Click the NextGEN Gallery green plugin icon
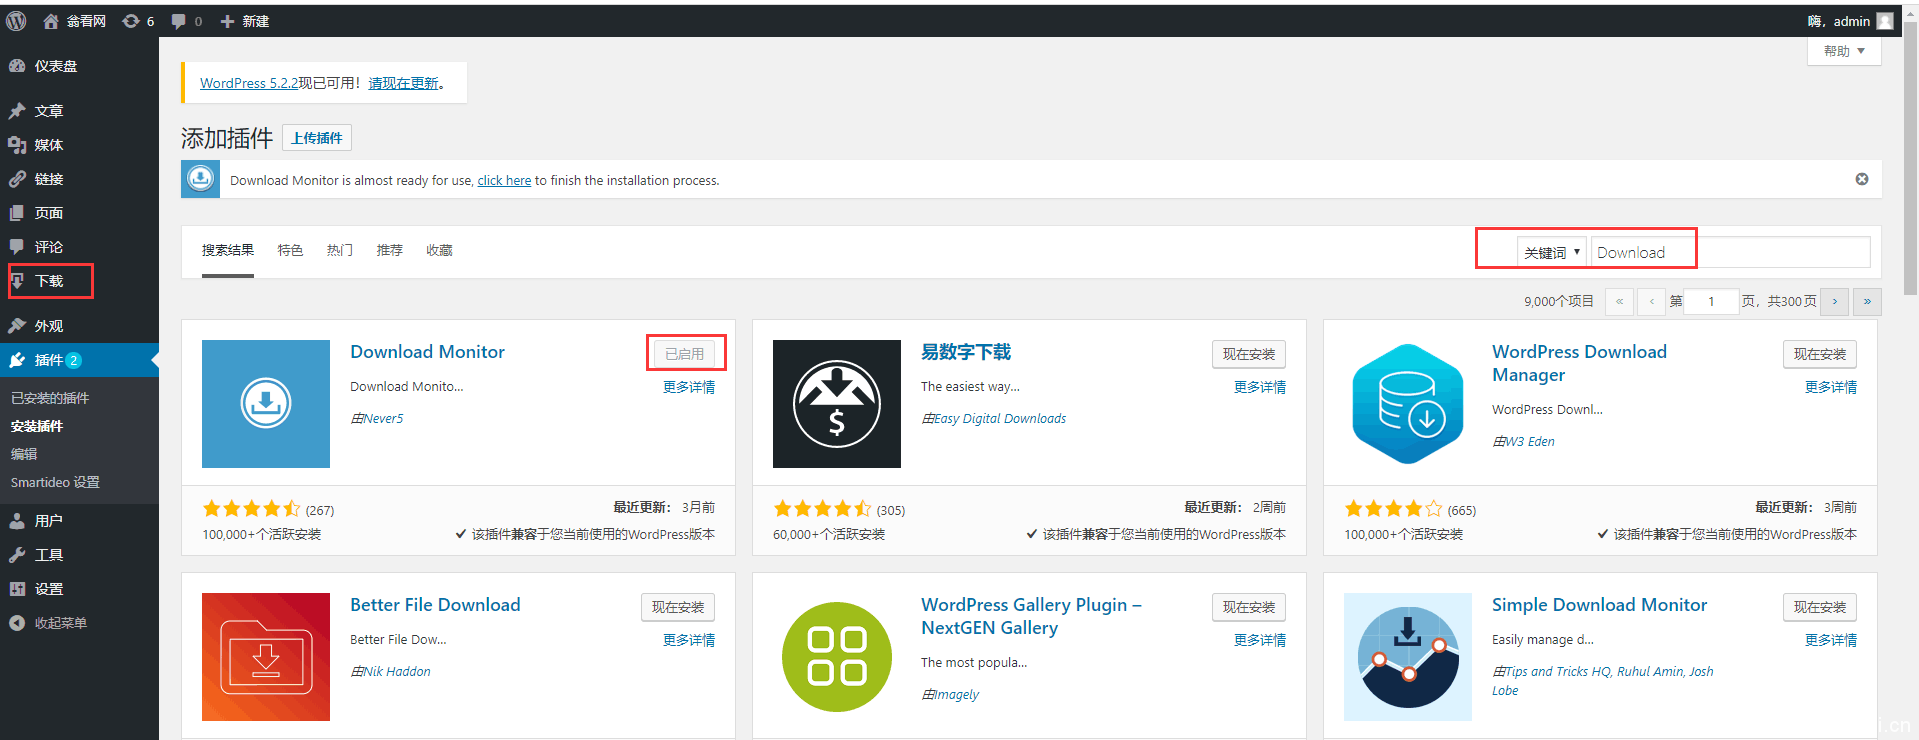1919x740 pixels. [x=836, y=657]
